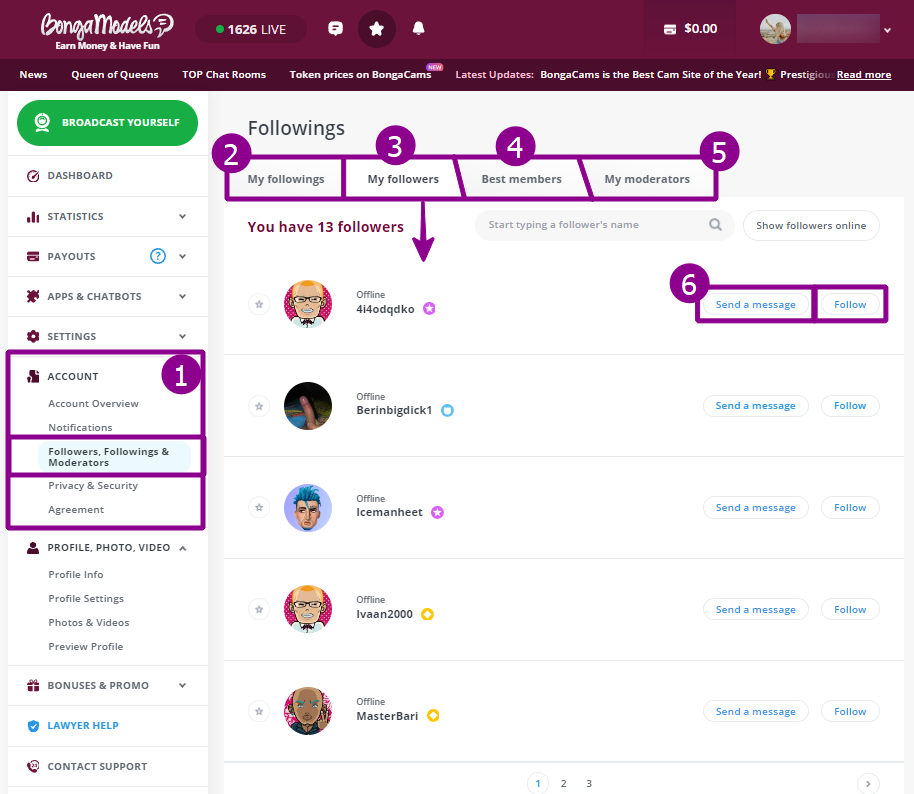Toggle favorite star for Icemanheet
Viewport: 914px width, 794px height.
[x=259, y=508]
